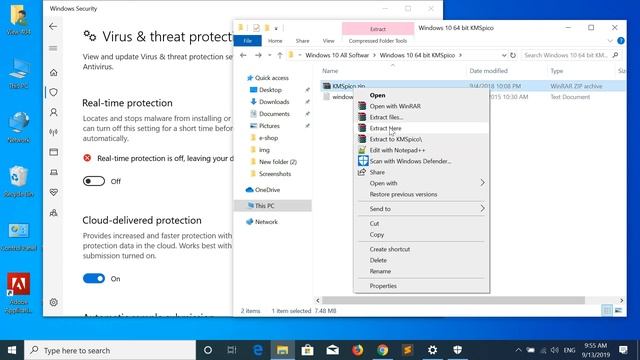Choose Extract files... in context menu
640x360 pixels.
coord(421,117)
